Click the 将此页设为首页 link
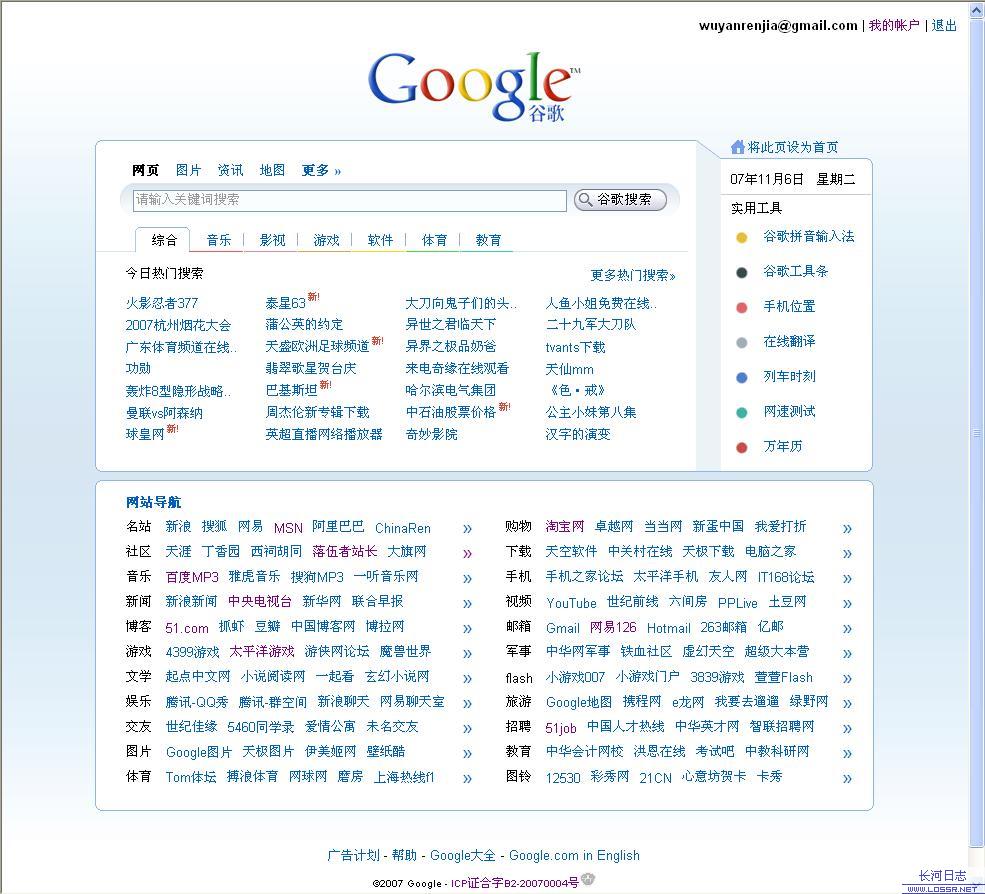 [x=793, y=148]
